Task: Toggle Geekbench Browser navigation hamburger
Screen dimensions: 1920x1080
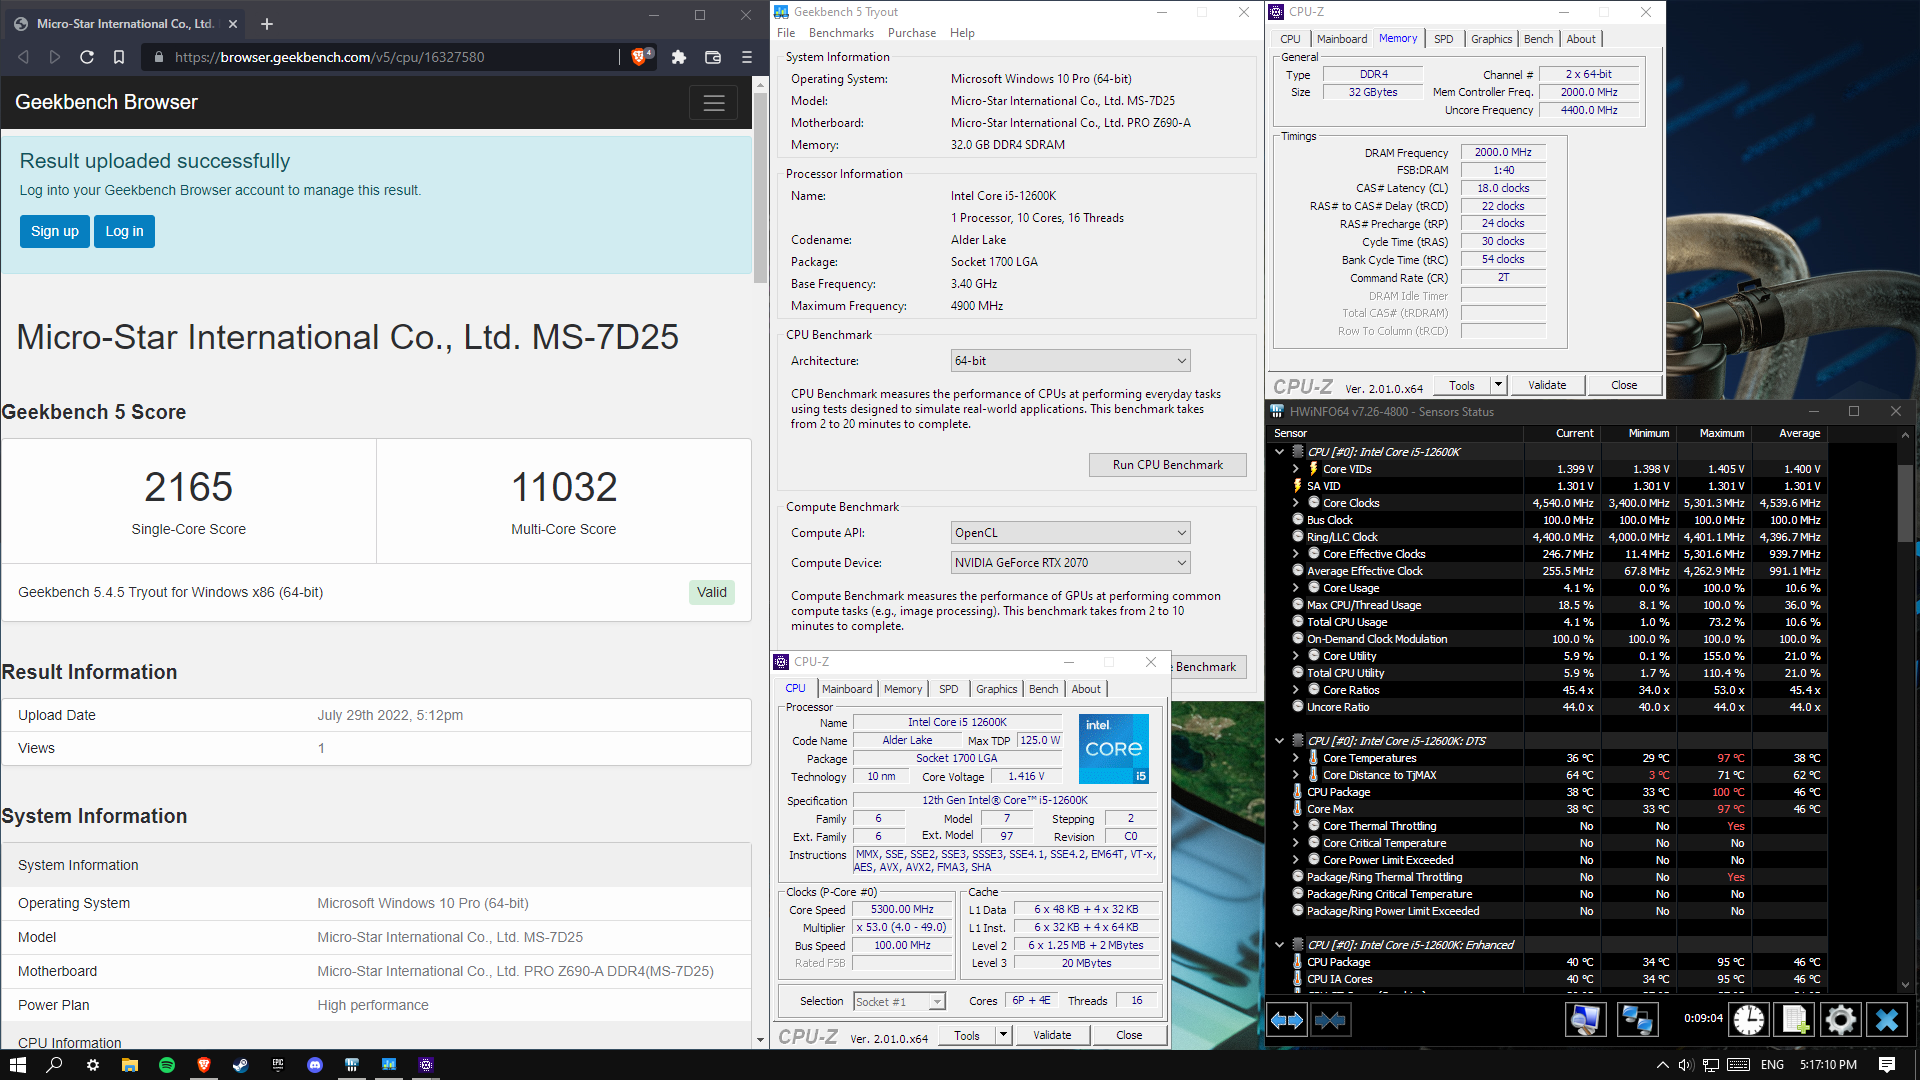Action: 714,103
